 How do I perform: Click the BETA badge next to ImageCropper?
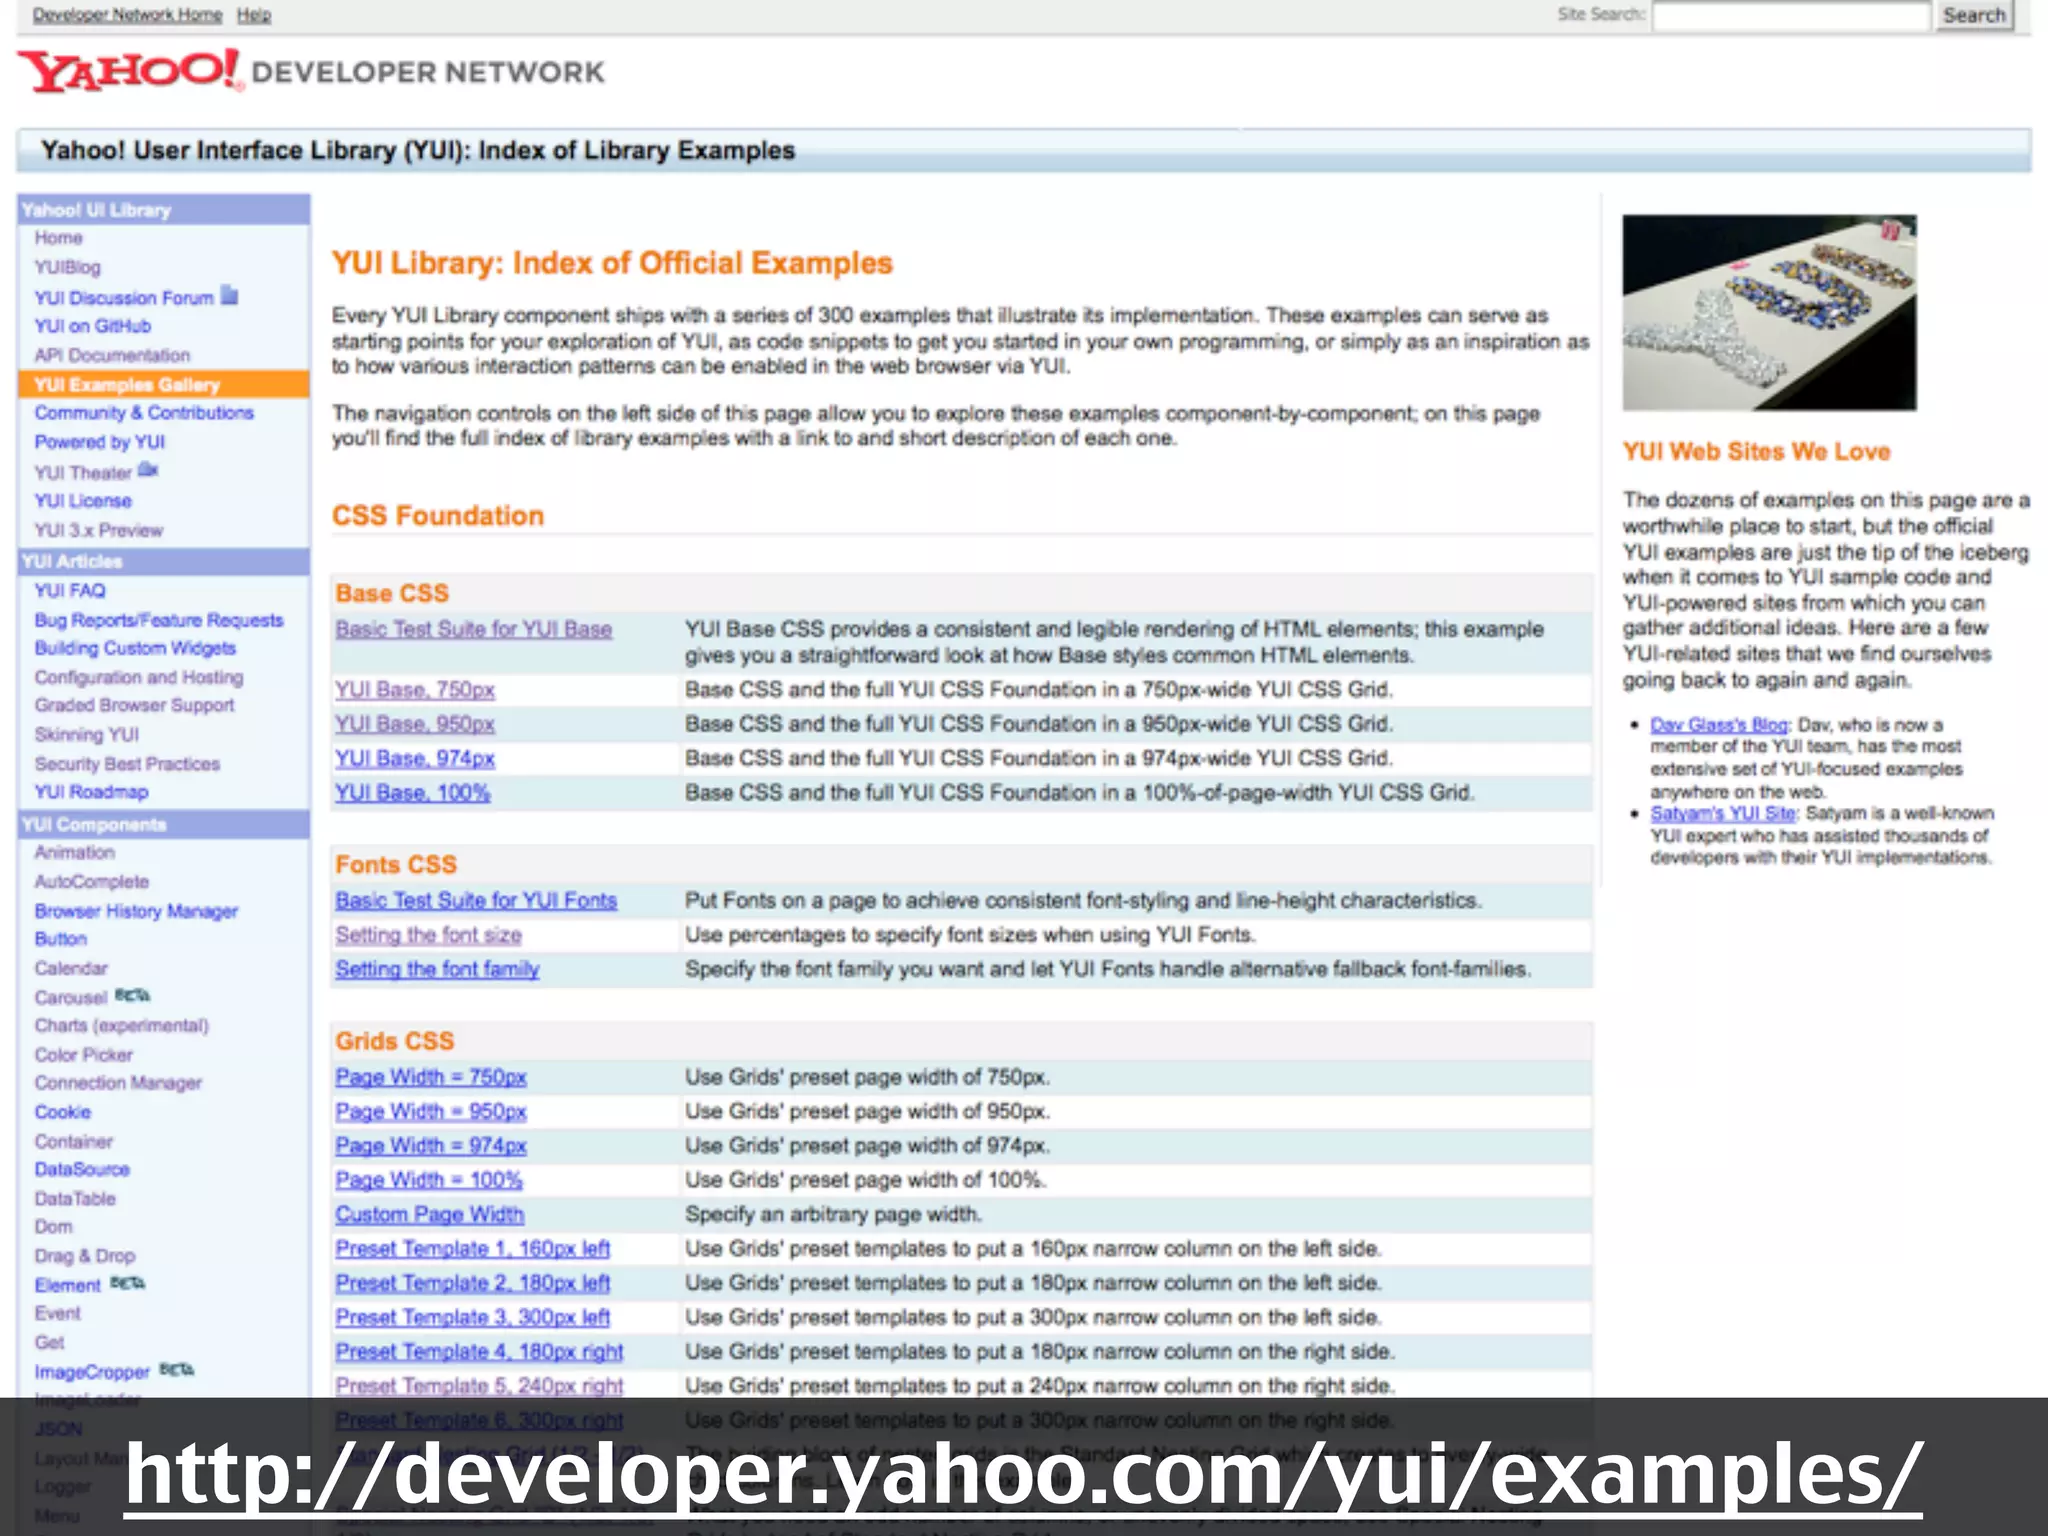coord(176,1369)
